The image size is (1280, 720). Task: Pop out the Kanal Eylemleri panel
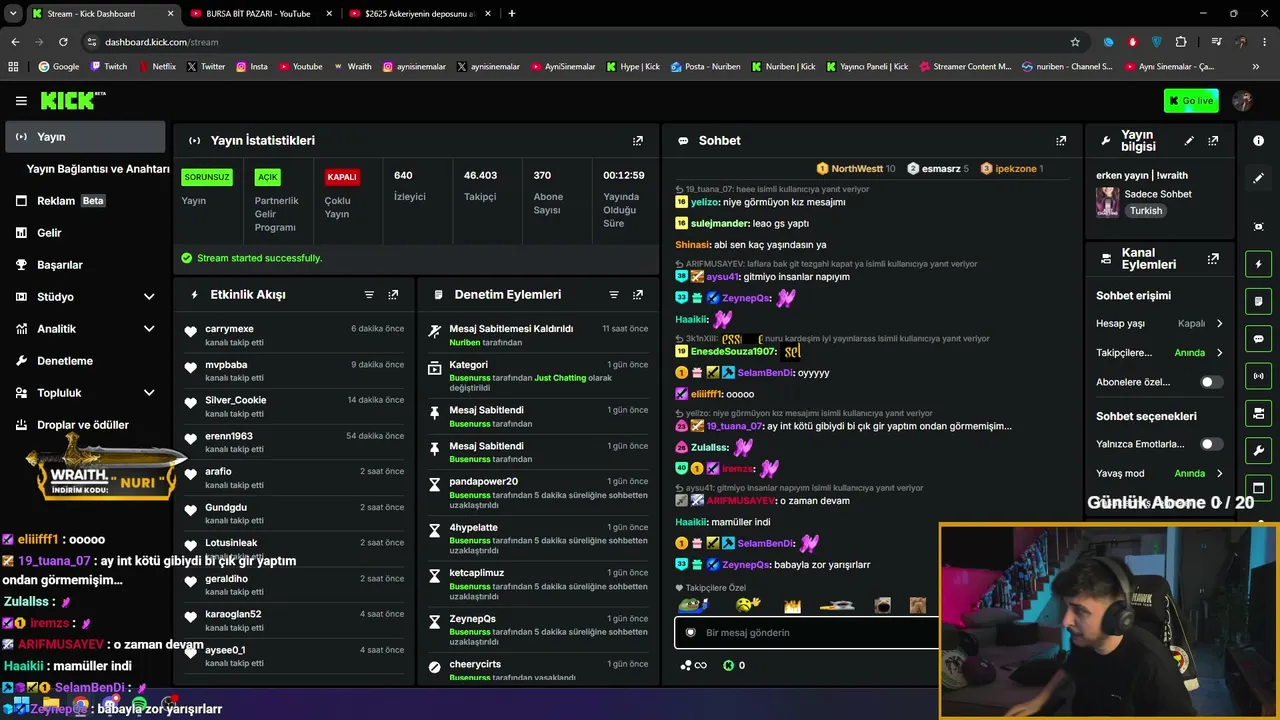1213,259
